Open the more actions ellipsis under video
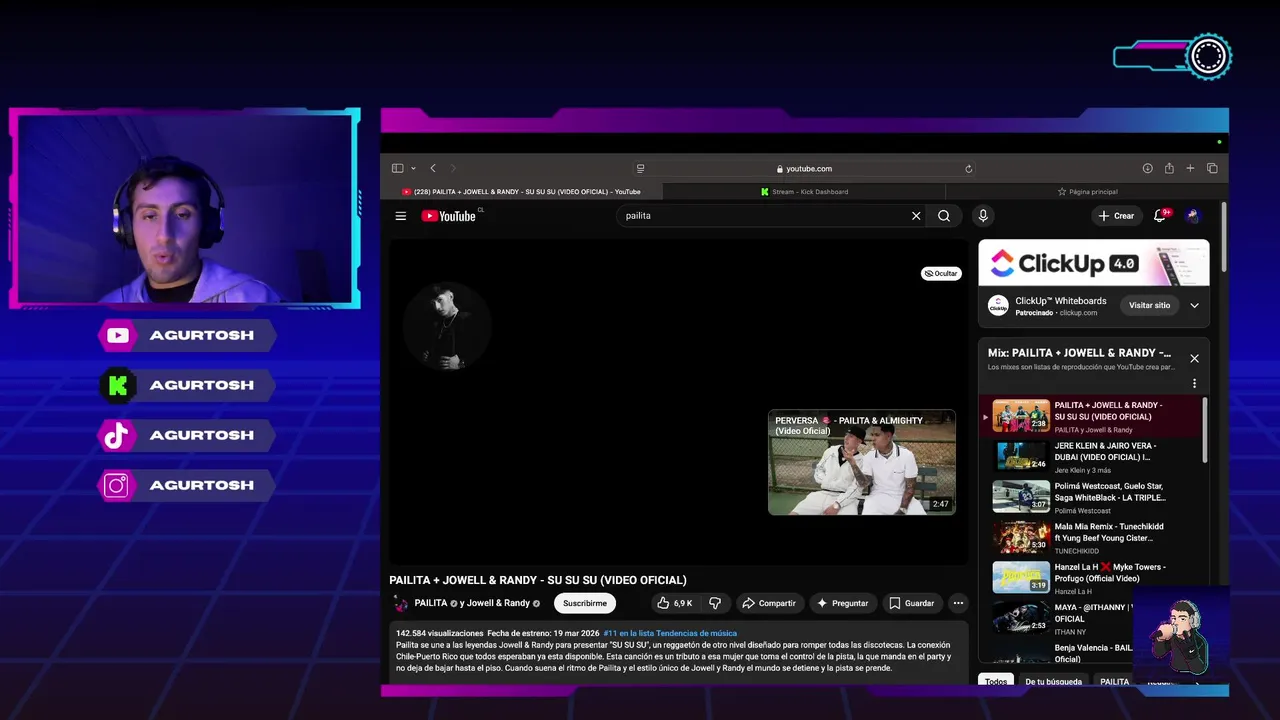This screenshot has width=1280, height=720. tap(958, 603)
